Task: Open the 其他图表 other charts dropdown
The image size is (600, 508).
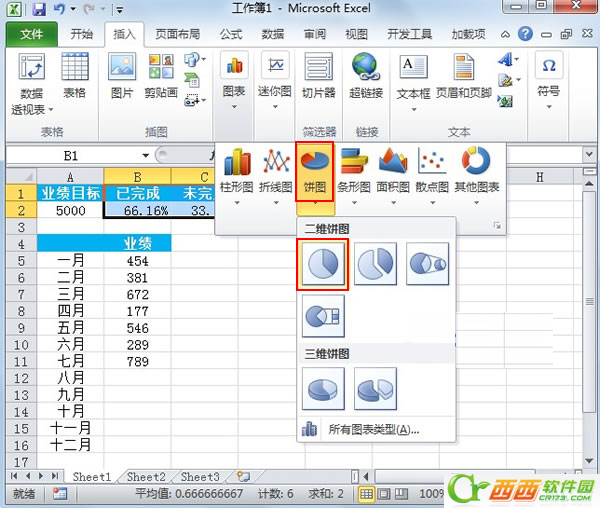Action: pyautogui.click(x=477, y=175)
